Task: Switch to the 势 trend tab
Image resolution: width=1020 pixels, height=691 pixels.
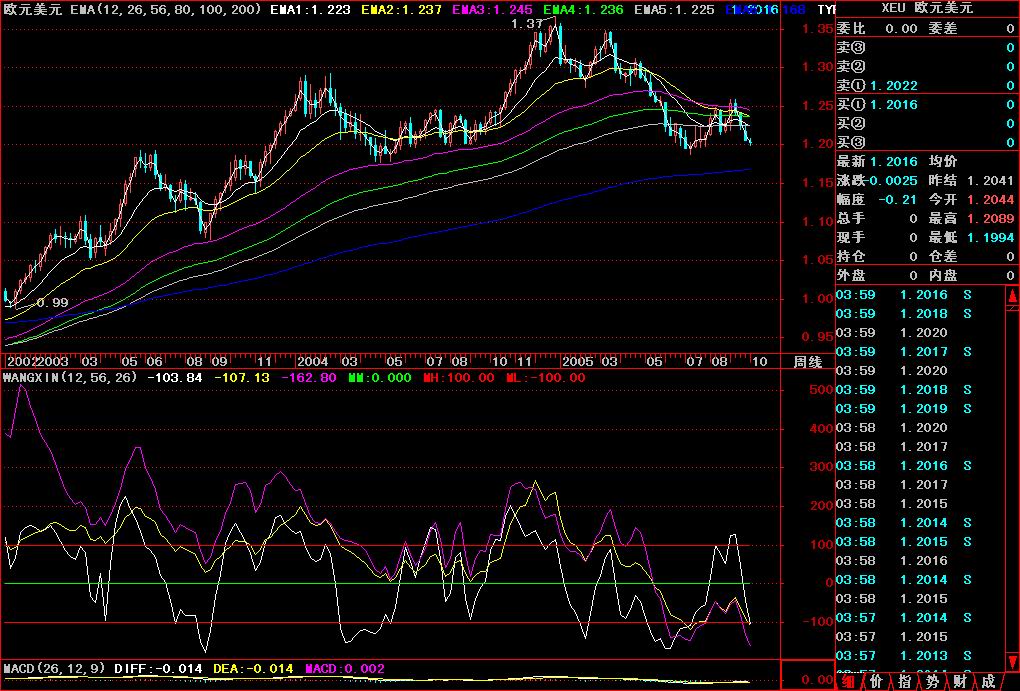Action: (x=933, y=681)
